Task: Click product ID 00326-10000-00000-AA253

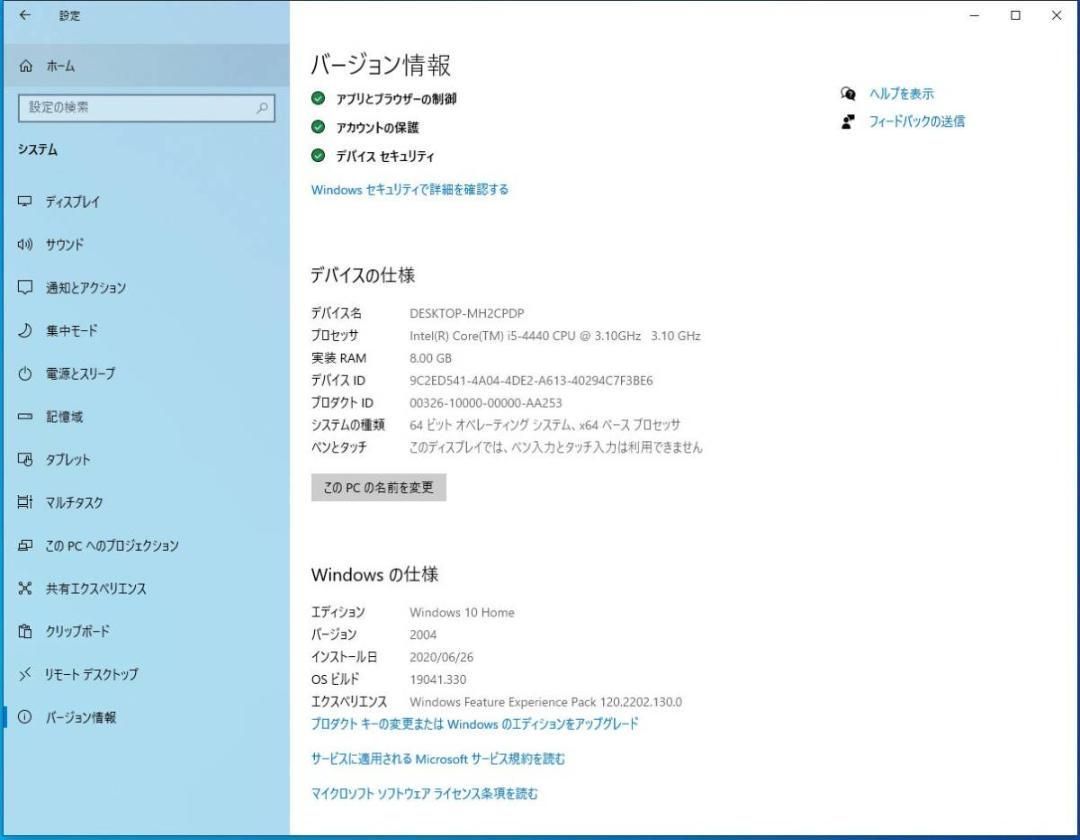Action: pos(486,403)
